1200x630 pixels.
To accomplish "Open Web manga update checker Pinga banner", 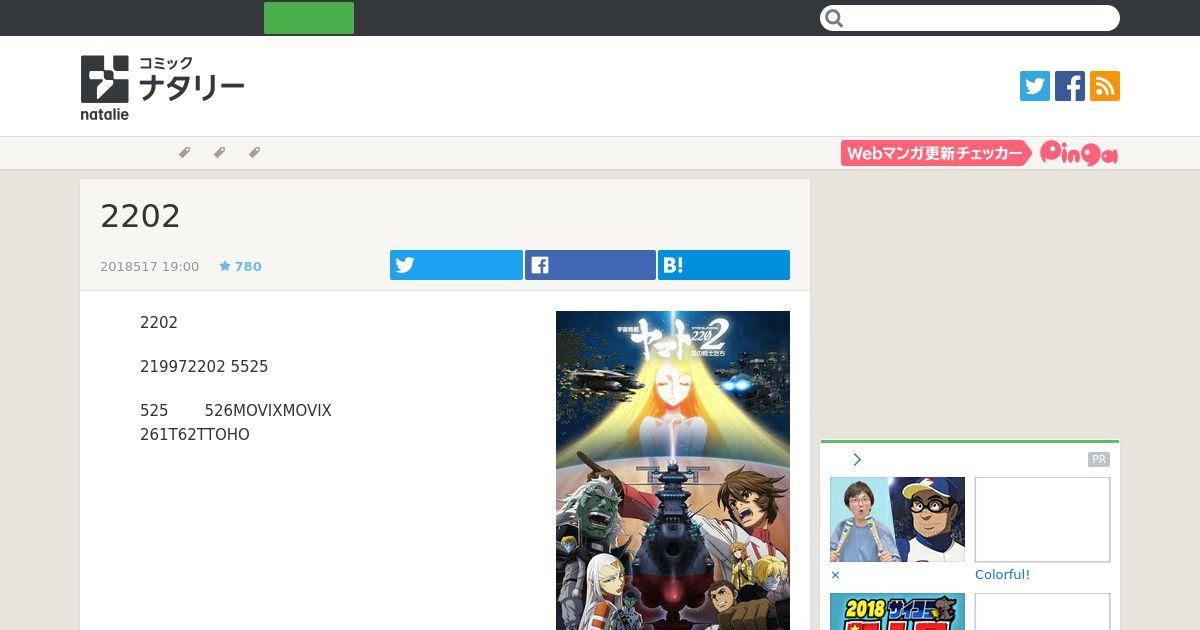I will point(979,153).
